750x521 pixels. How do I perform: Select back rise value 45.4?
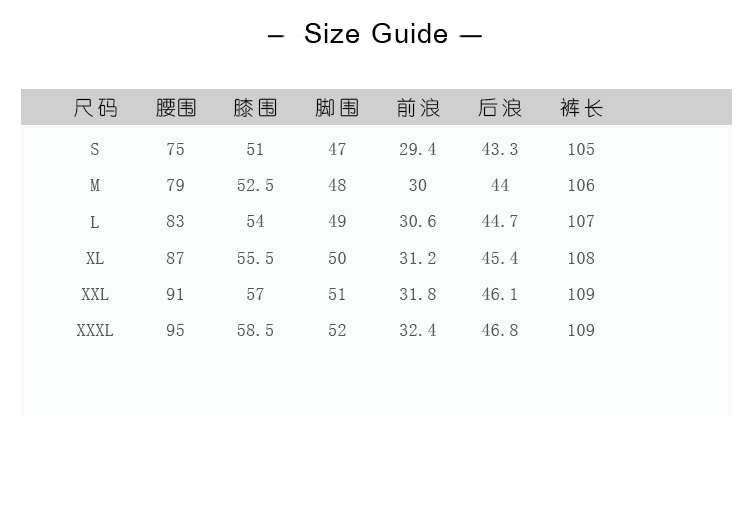[500, 258]
